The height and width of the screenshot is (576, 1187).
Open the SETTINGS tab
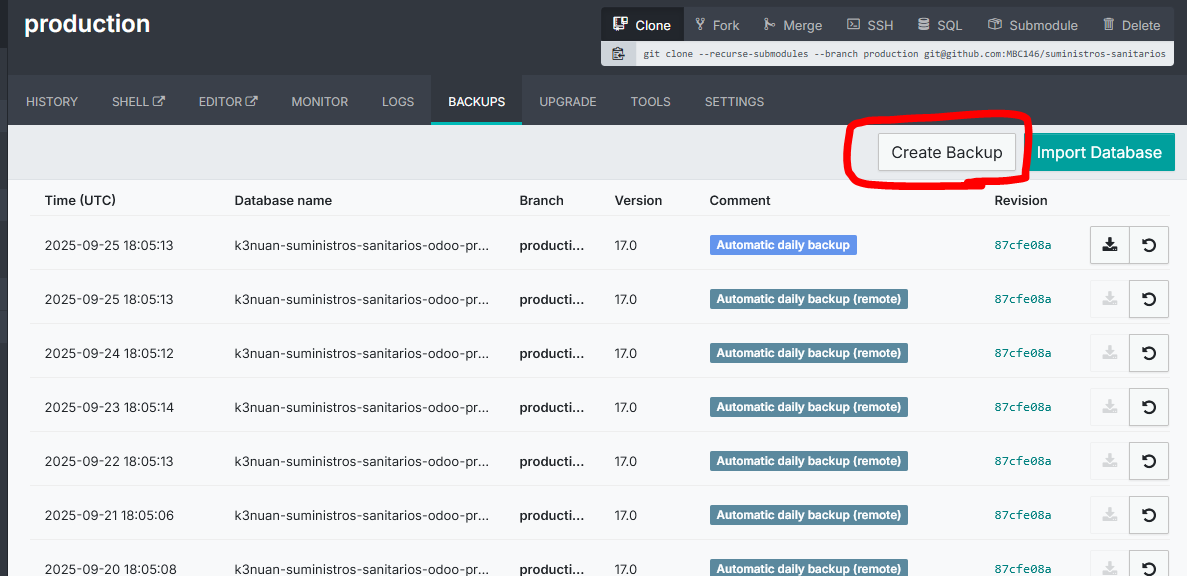734,102
